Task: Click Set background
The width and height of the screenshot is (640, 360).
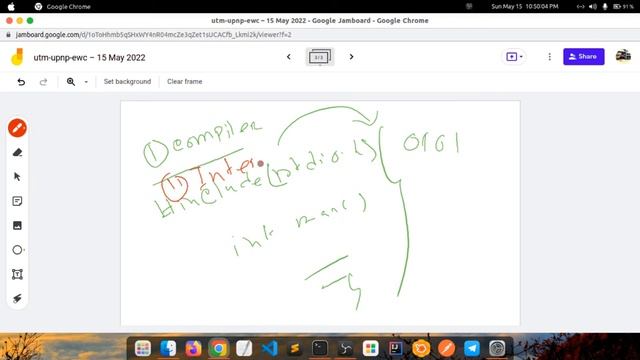Action: [x=127, y=82]
